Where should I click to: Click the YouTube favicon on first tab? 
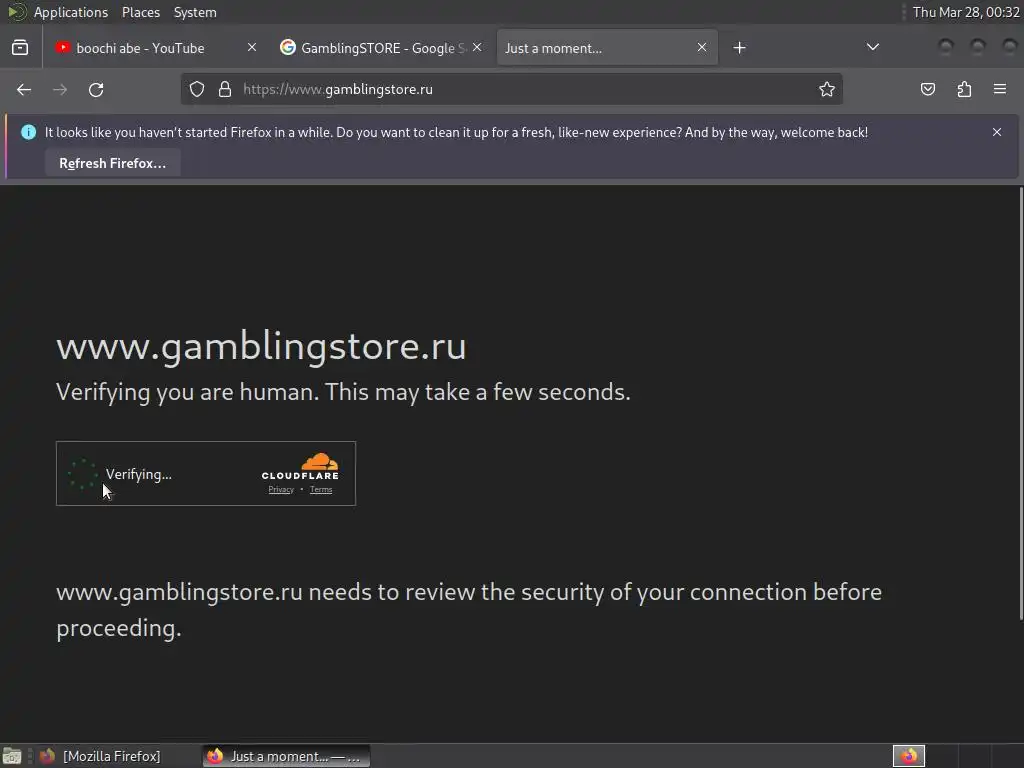click(x=63, y=48)
